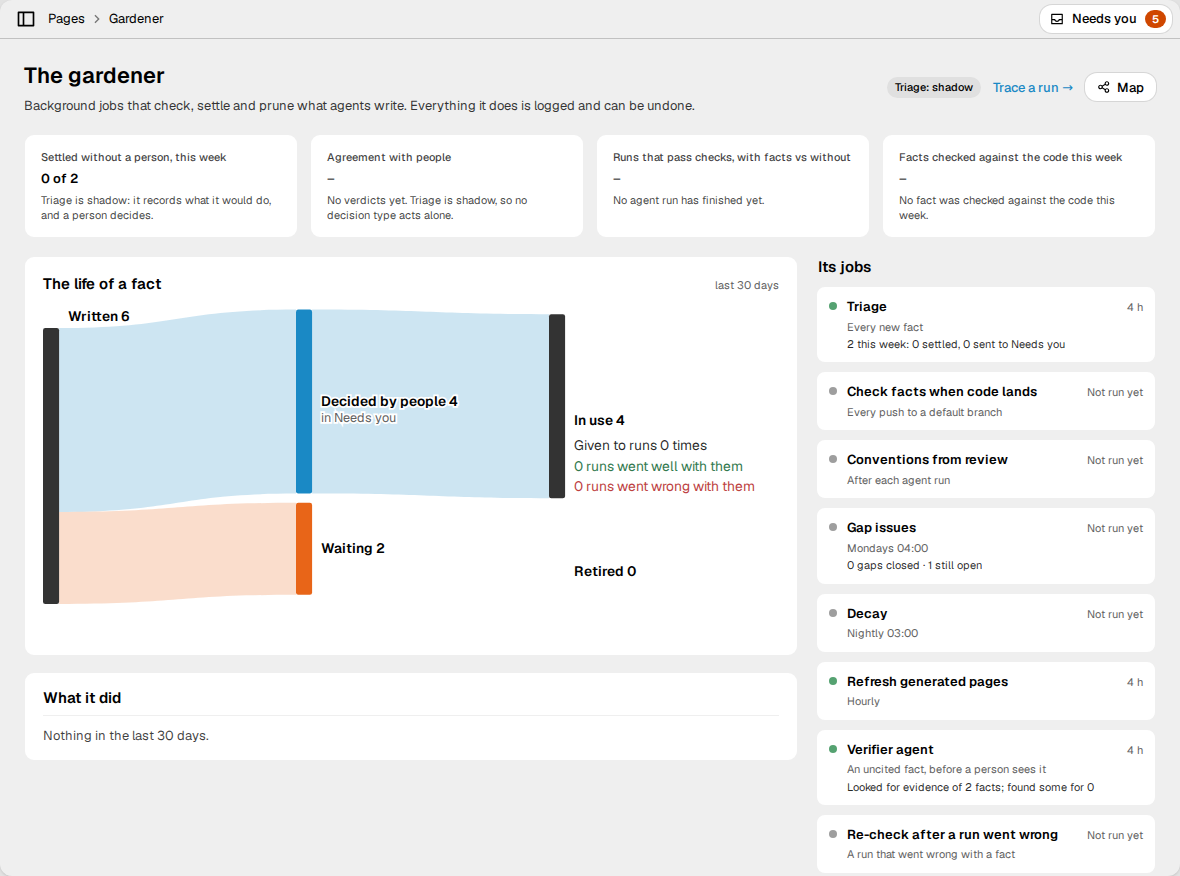Toggle the sidebar panel icon
Image resolution: width=1180 pixels, height=876 pixels.
click(26, 19)
